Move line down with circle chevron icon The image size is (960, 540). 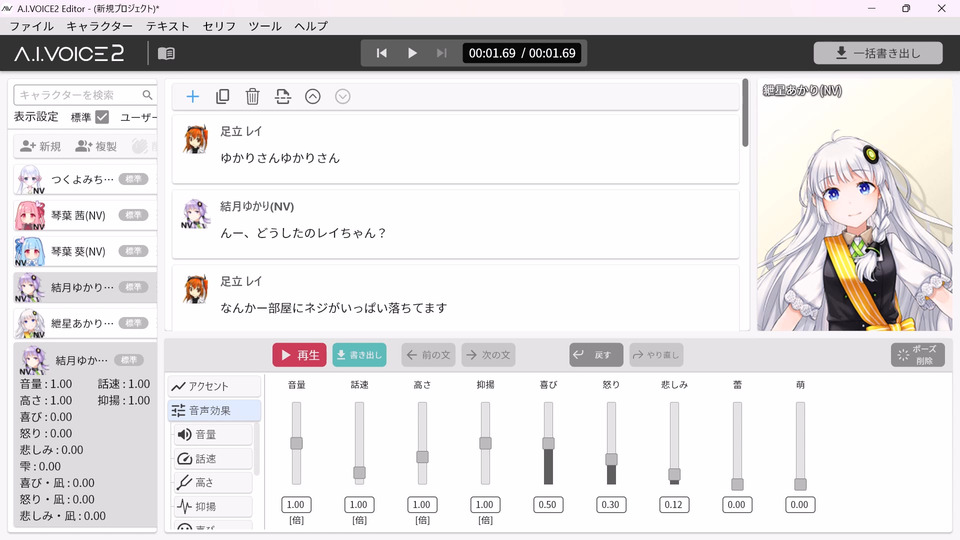(x=343, y=97)
